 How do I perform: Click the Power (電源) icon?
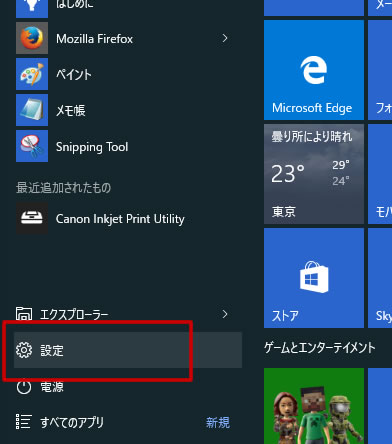pyautogui.click(x=24, y=387)
